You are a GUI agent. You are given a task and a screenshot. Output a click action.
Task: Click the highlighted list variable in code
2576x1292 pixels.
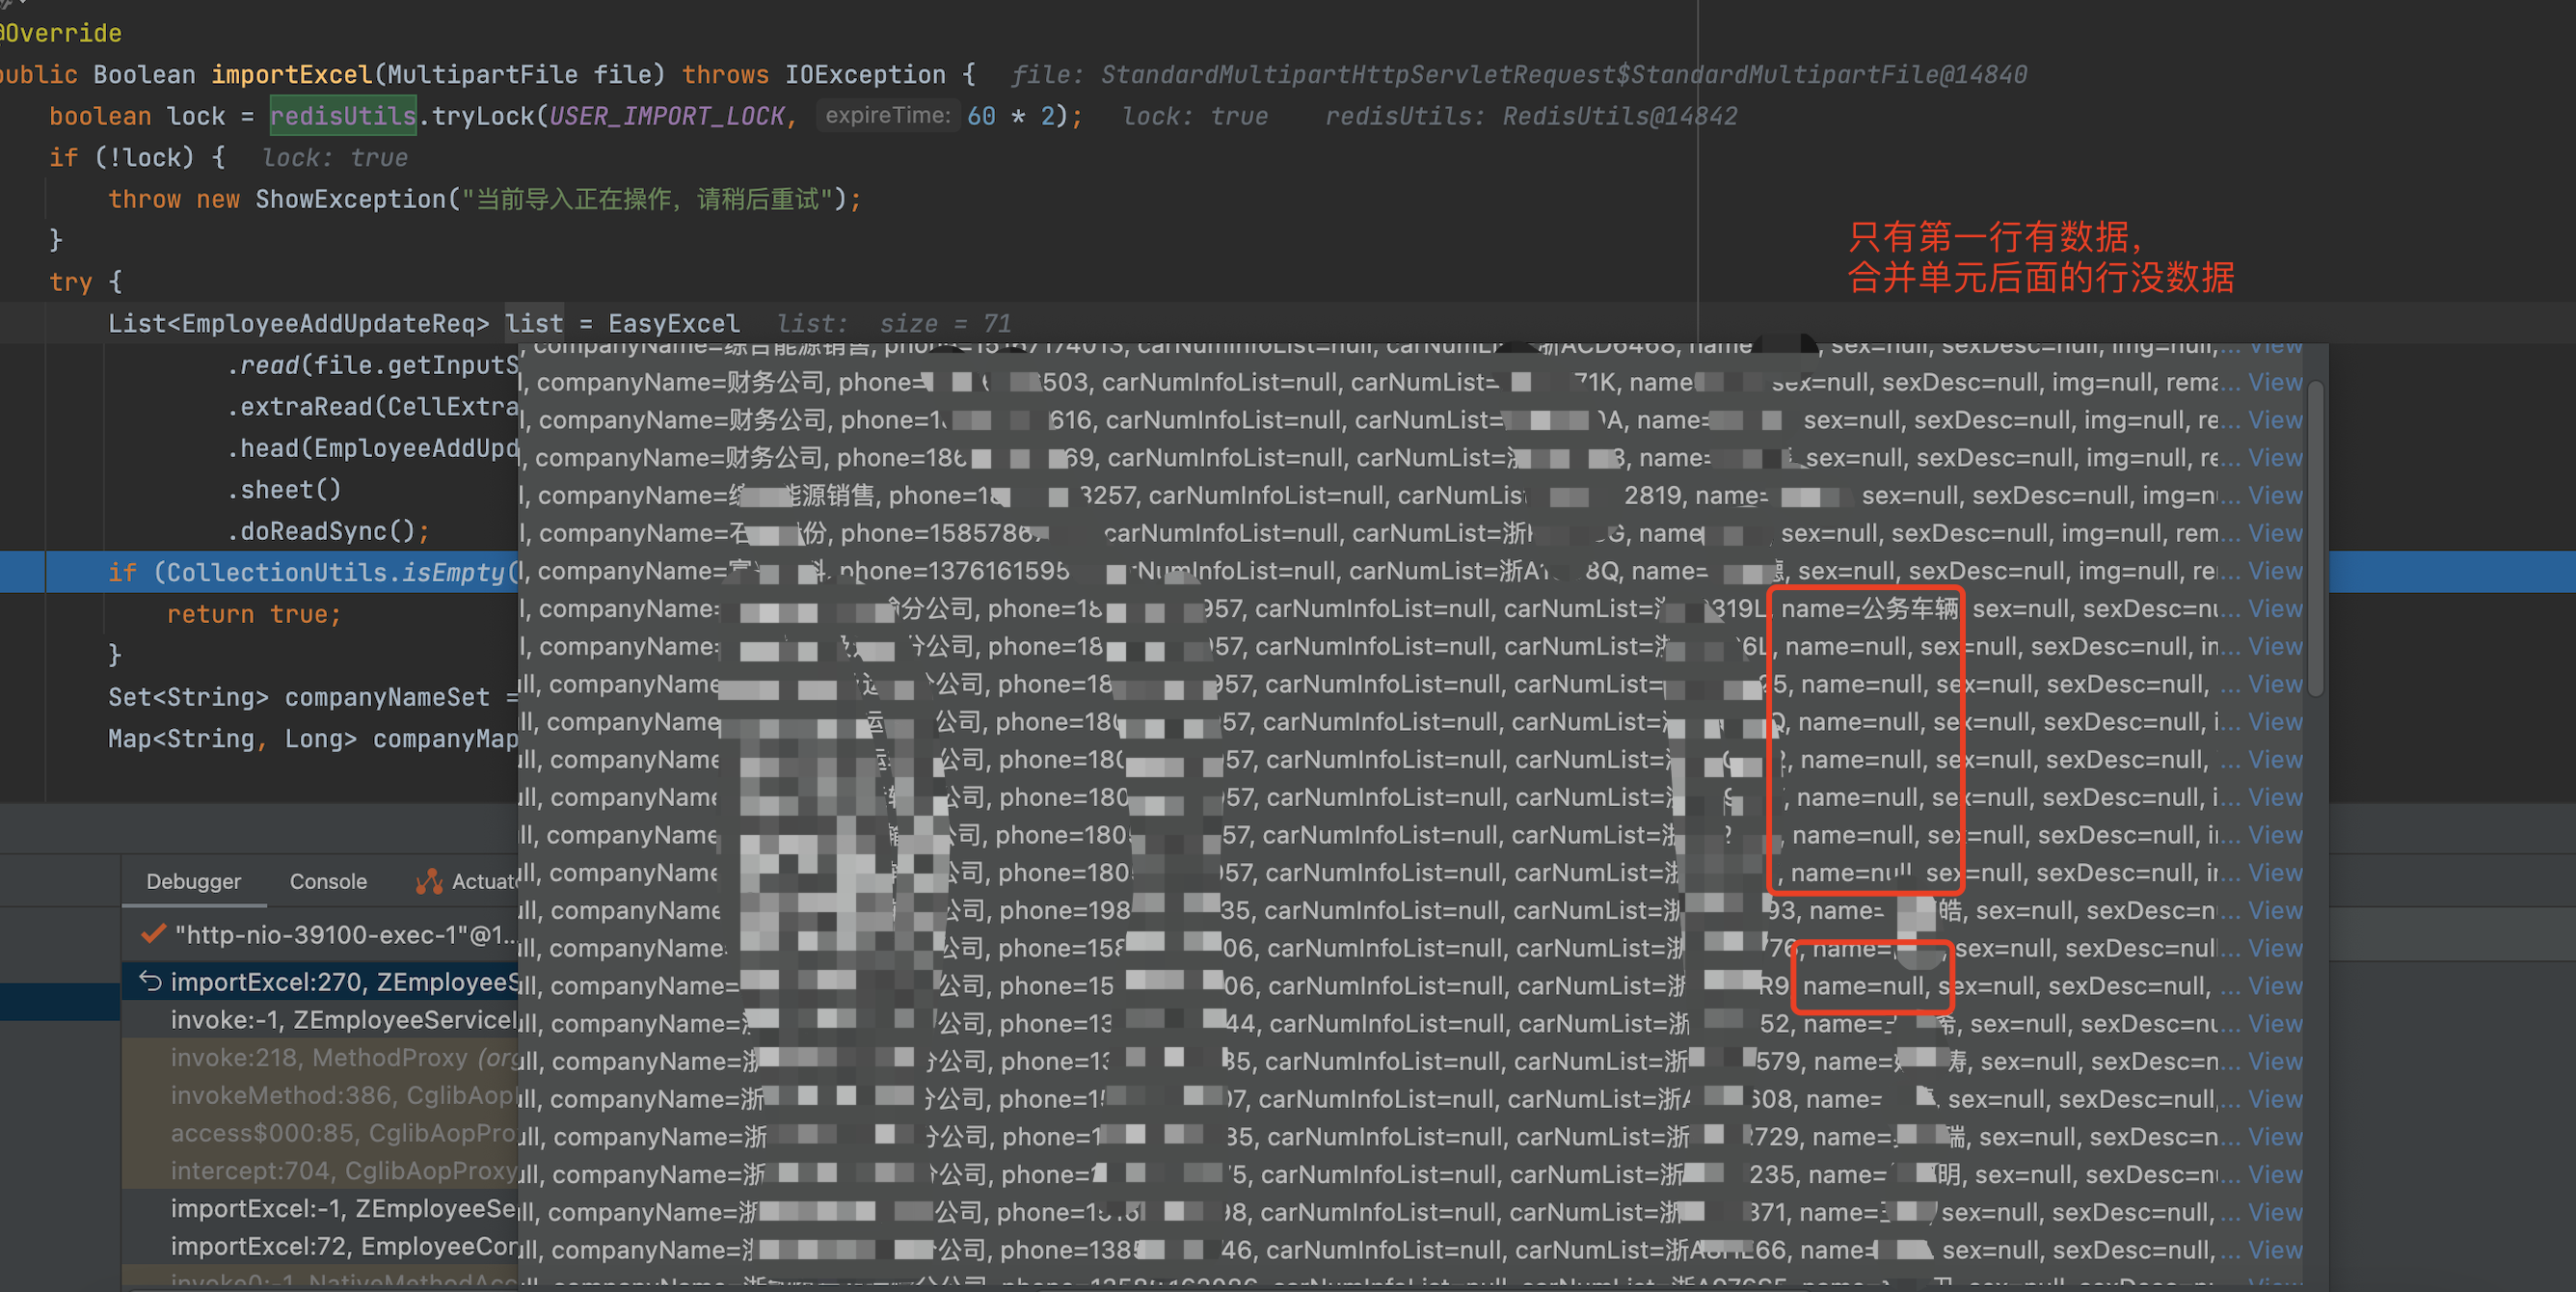(534, 324)
